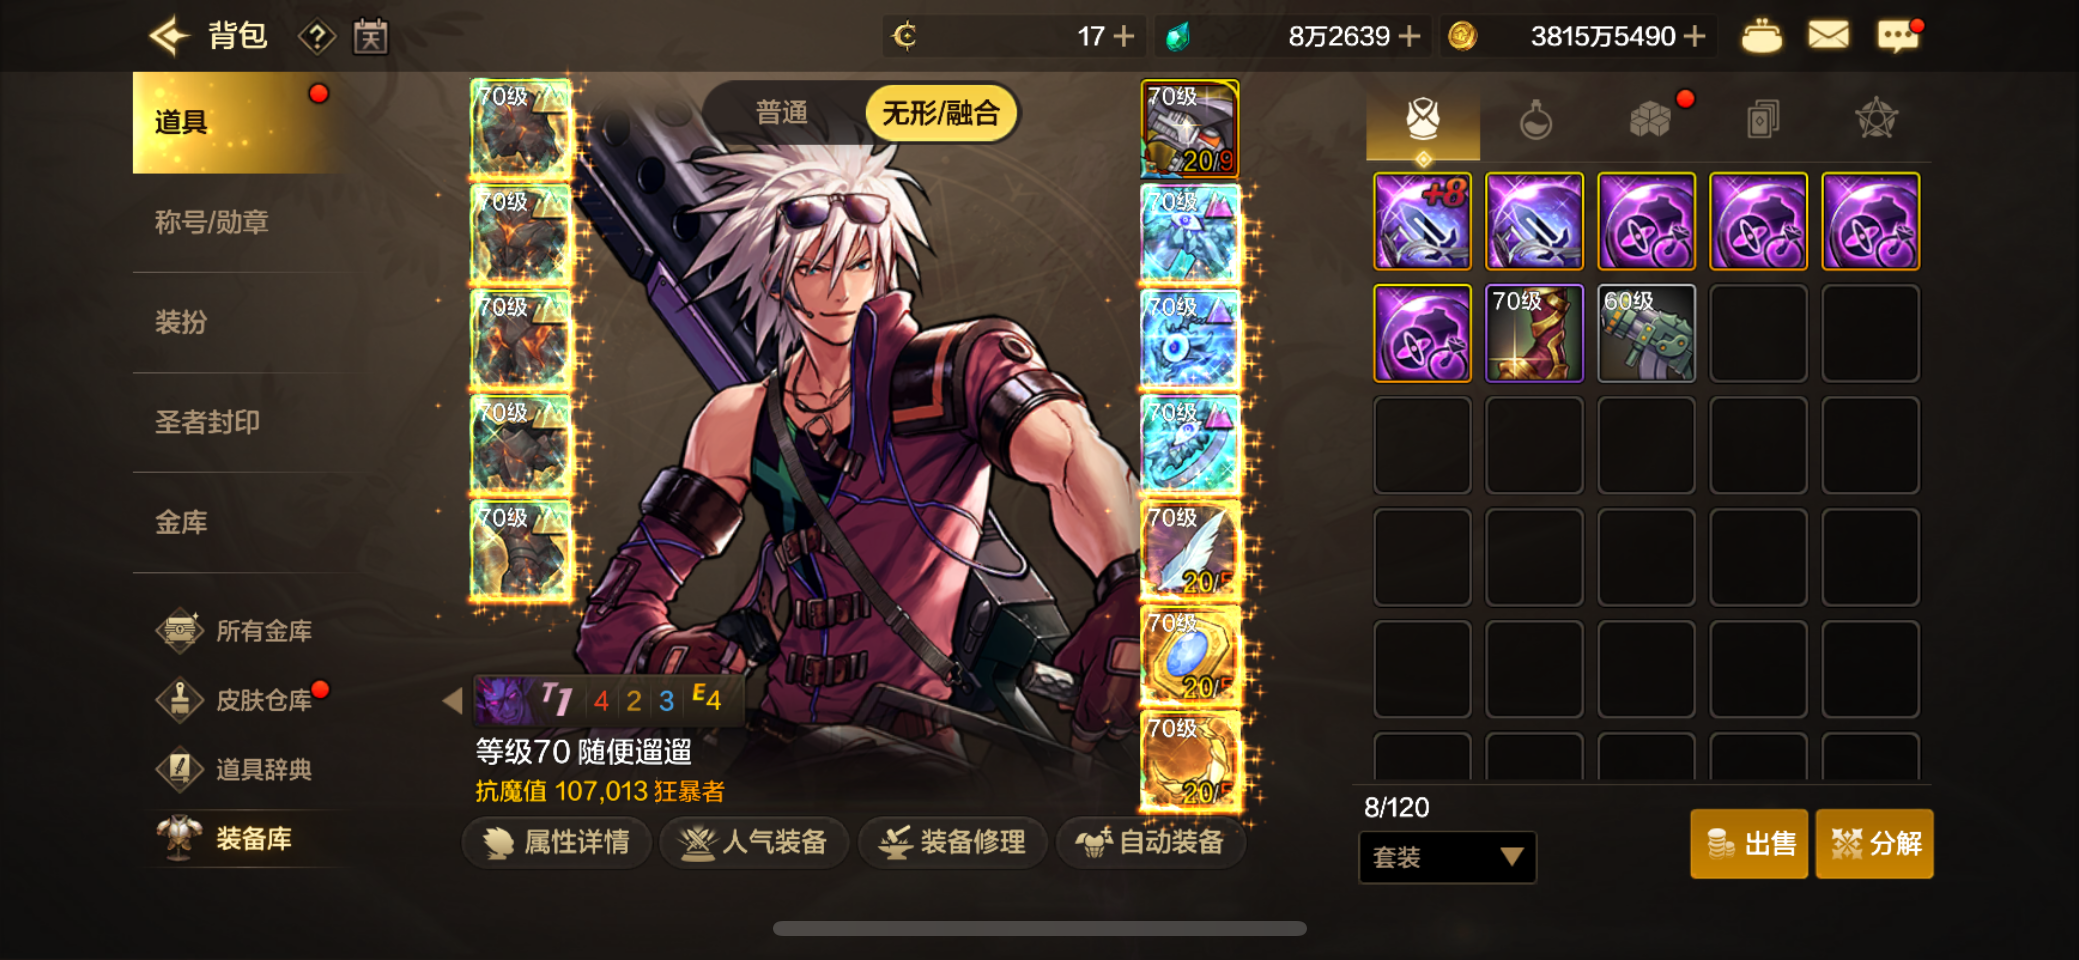Screen dimensions: 2079x960
Task: Go back using the 背包 arrow icon
Action: (x=170, y=36)
